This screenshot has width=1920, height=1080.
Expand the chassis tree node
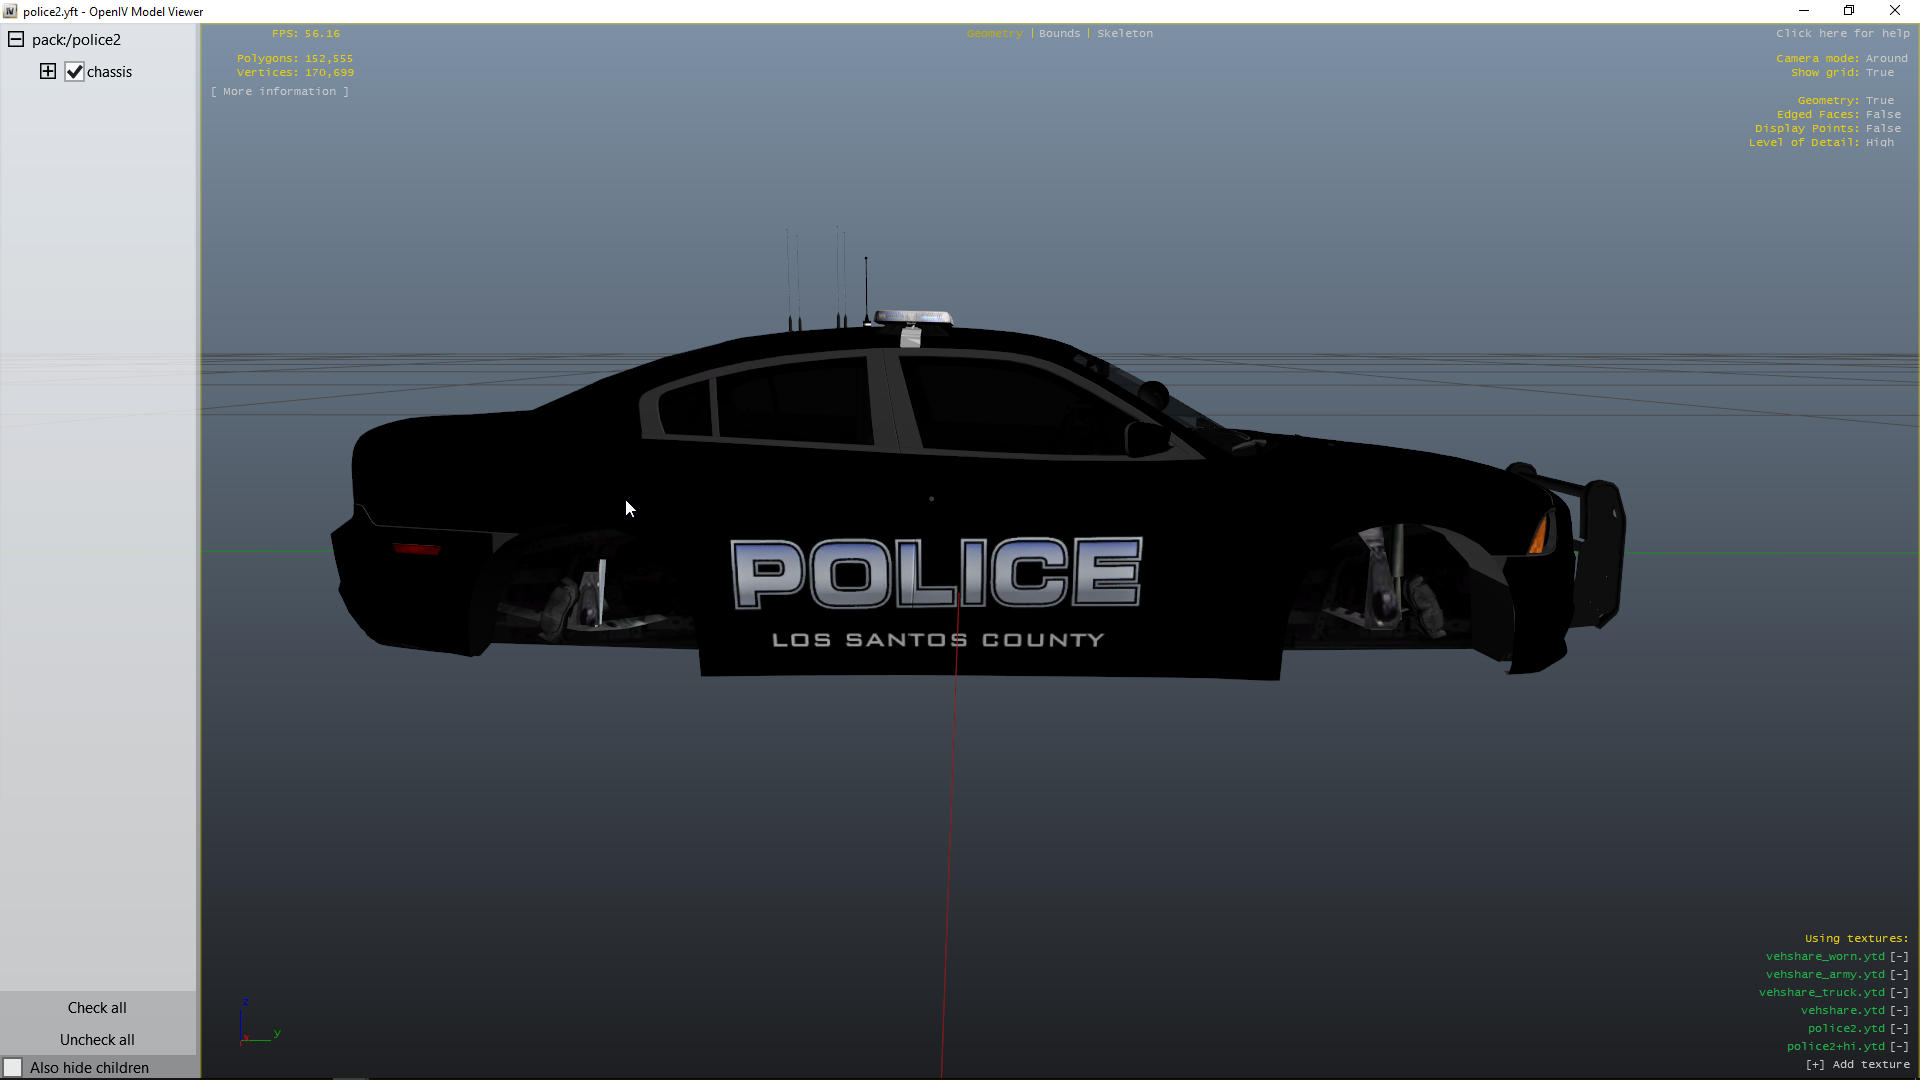point(48,71)
